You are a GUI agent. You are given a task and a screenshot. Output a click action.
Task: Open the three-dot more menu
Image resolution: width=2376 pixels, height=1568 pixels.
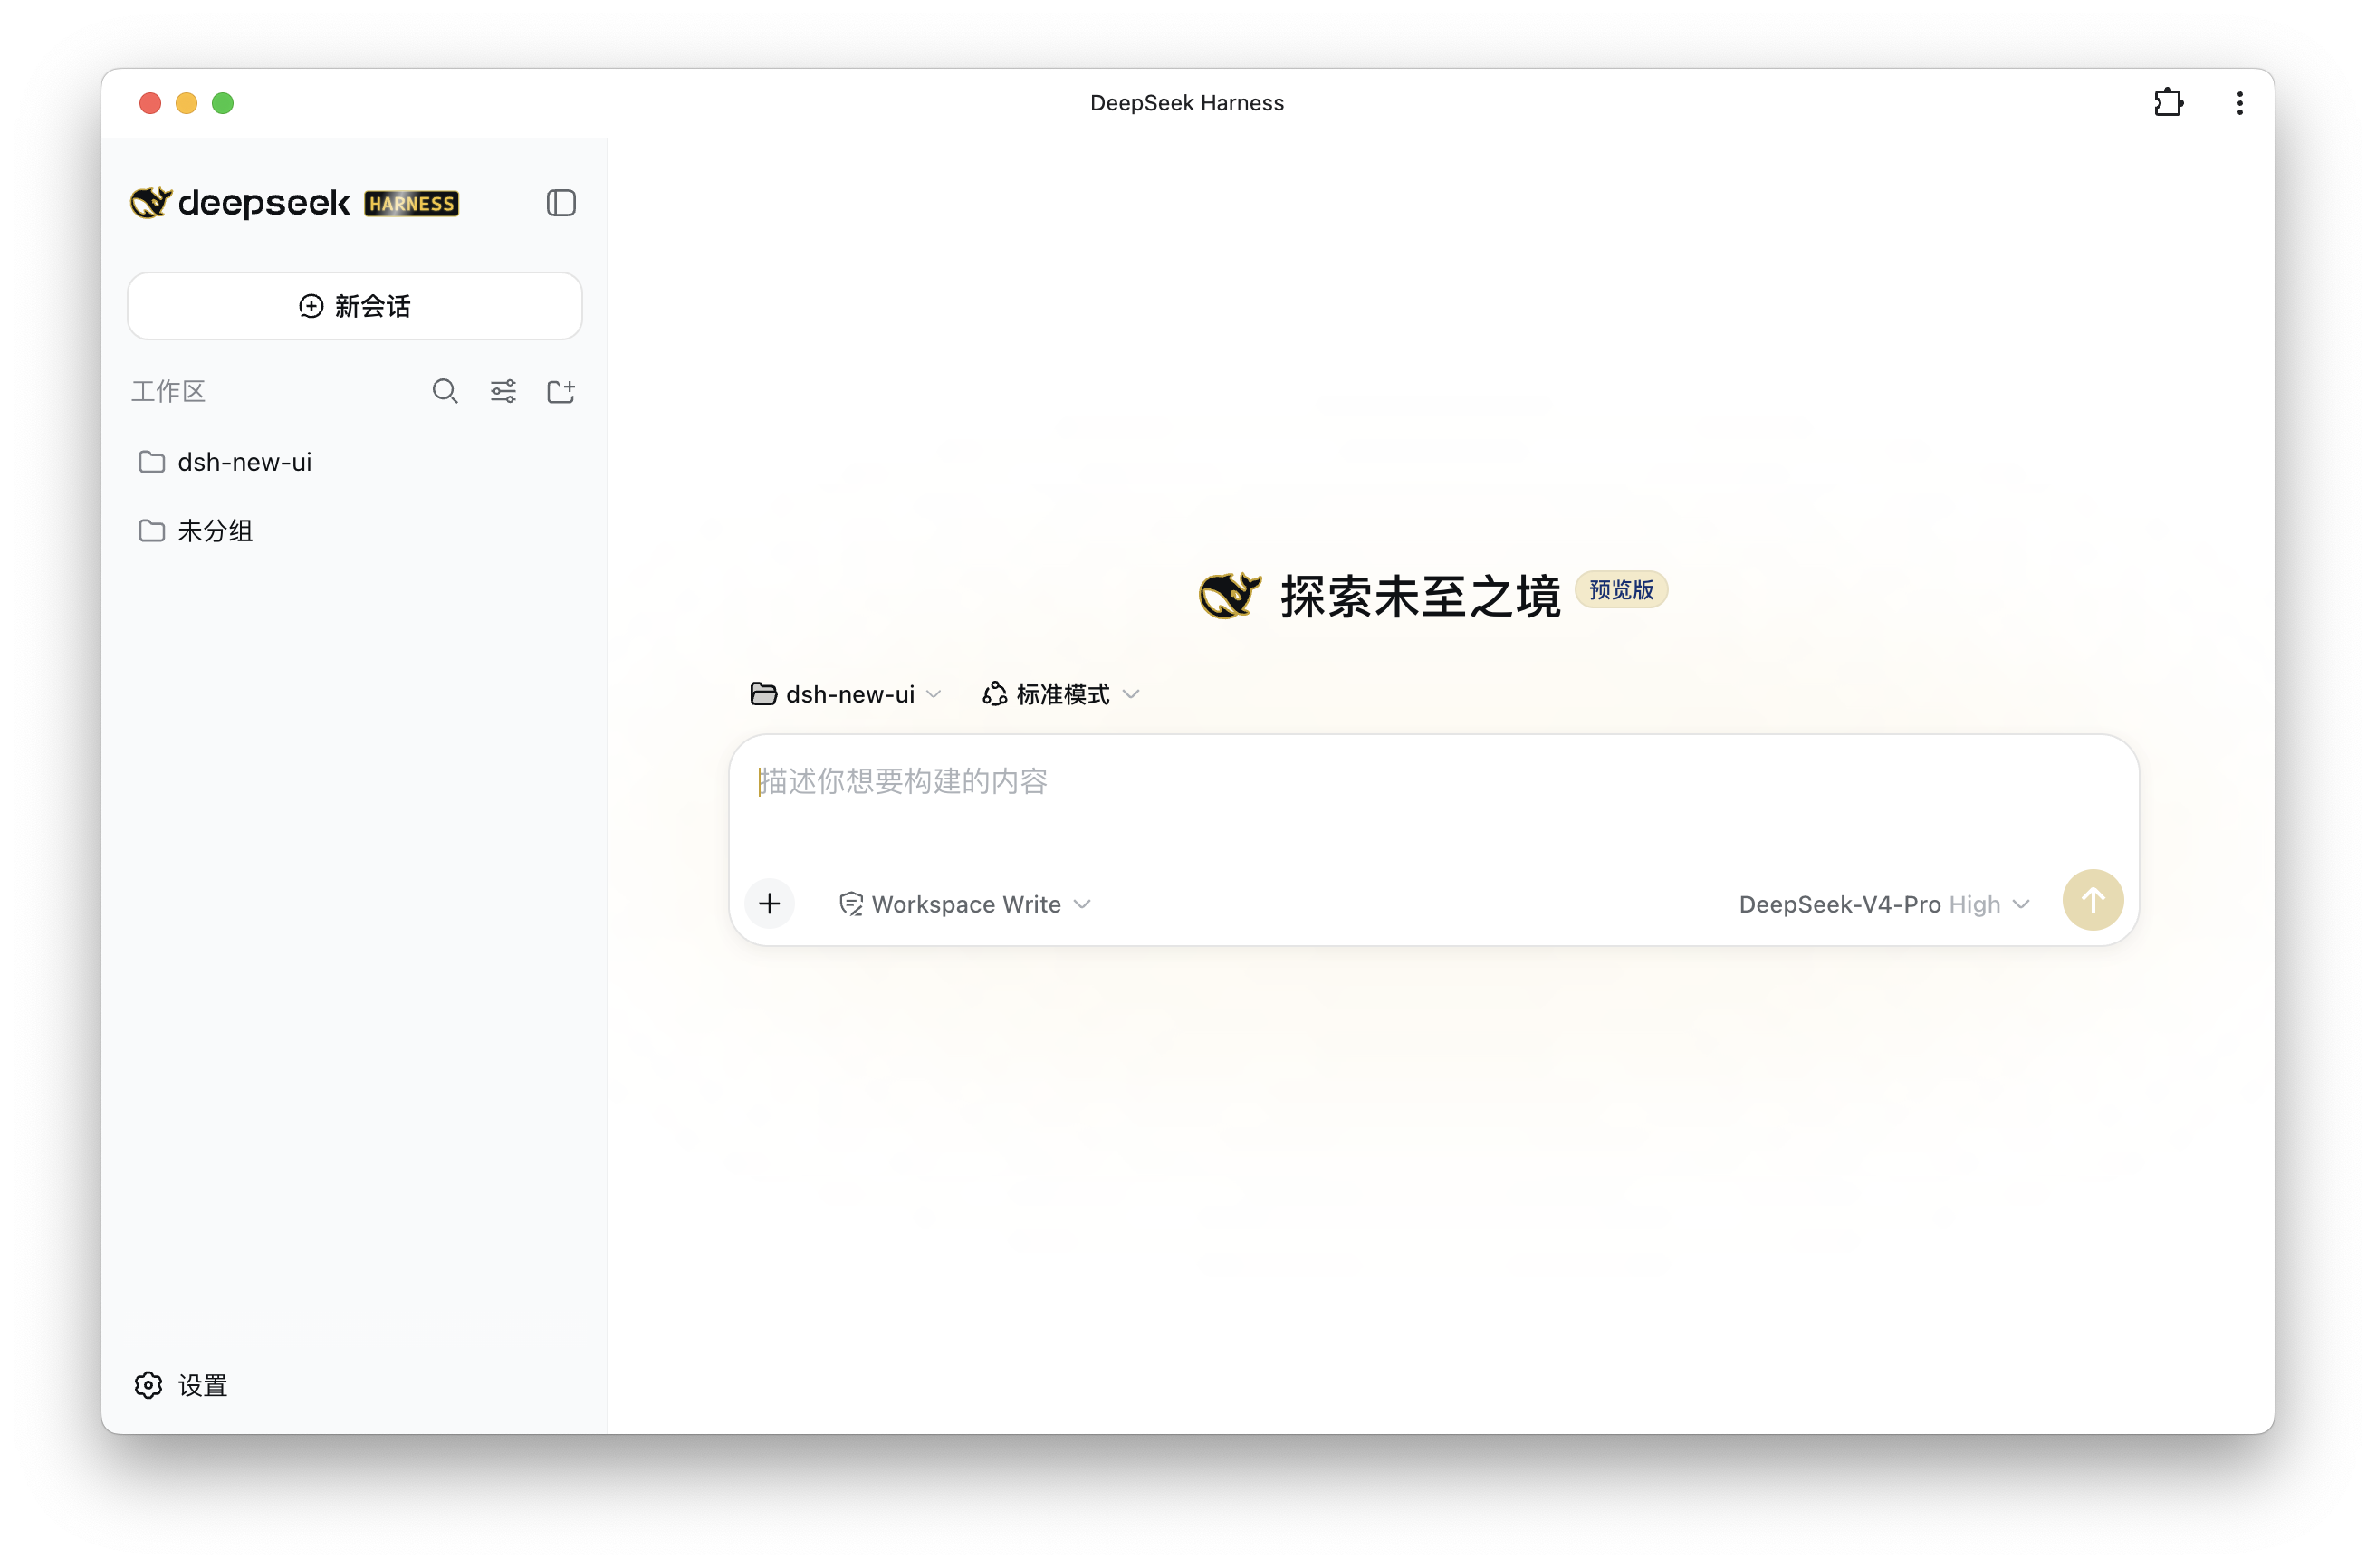pos(2240,103)
